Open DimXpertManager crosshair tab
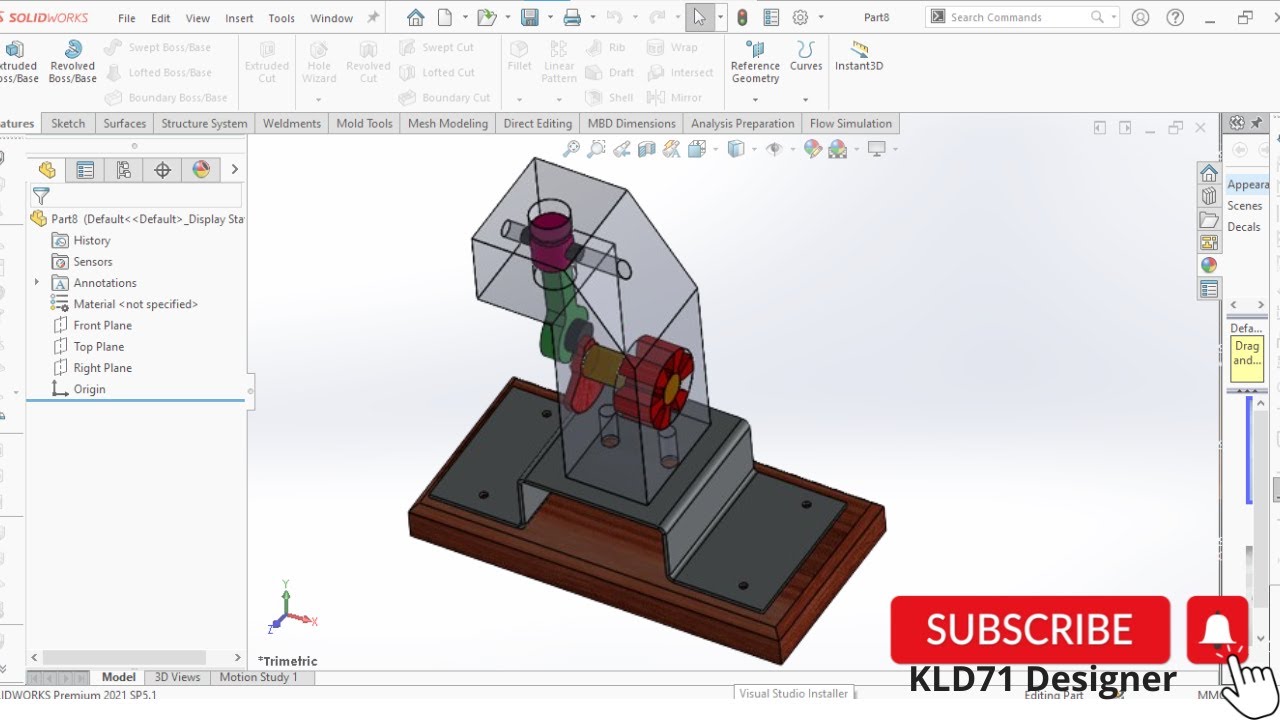 (163, 170)
